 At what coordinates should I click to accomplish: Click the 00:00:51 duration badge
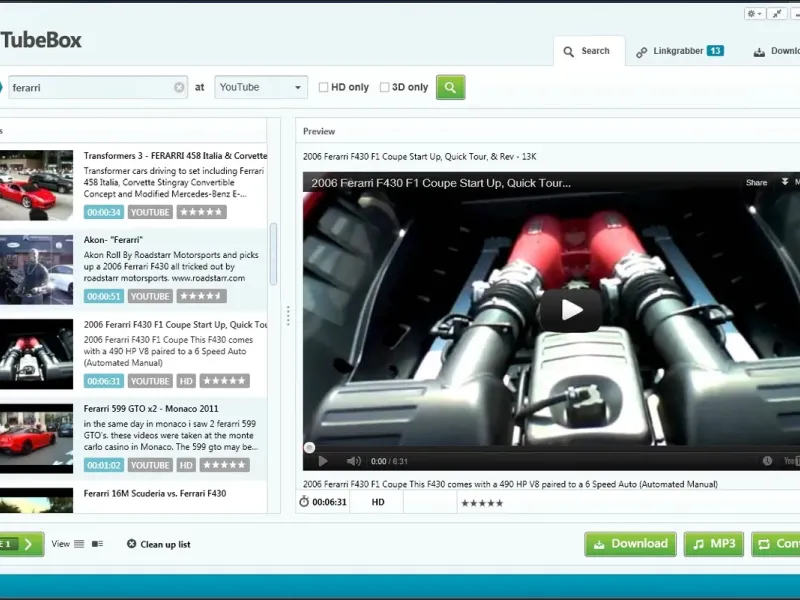click(x=104, y=296)
